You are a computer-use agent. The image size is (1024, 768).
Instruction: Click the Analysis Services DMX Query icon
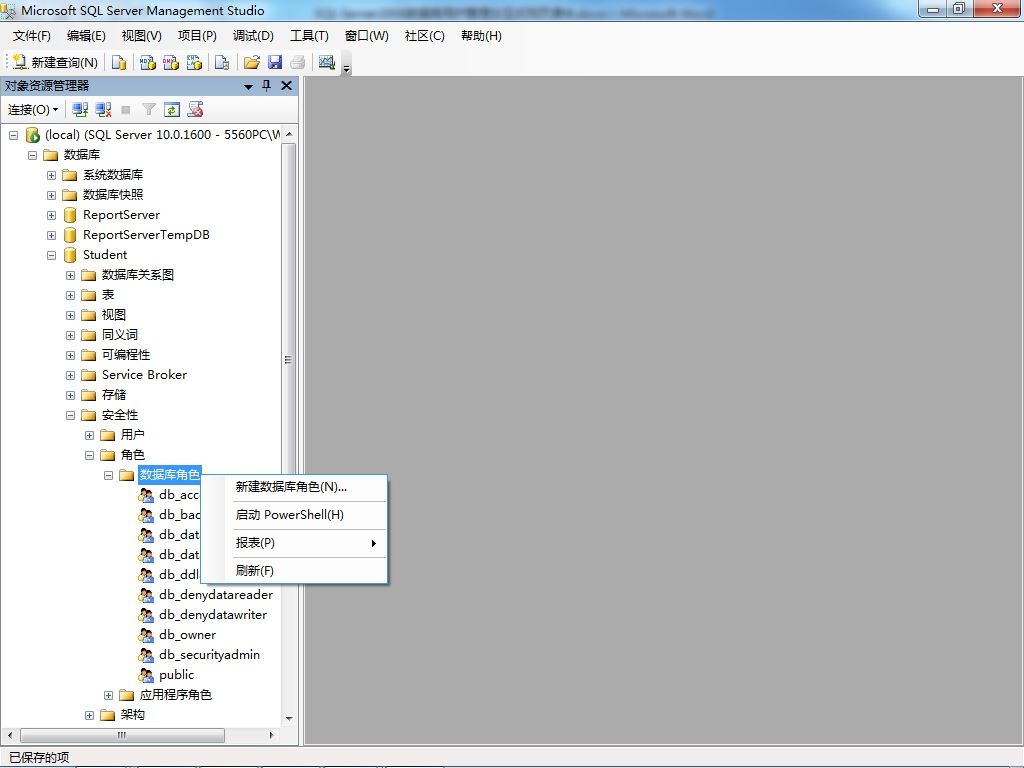171,62
